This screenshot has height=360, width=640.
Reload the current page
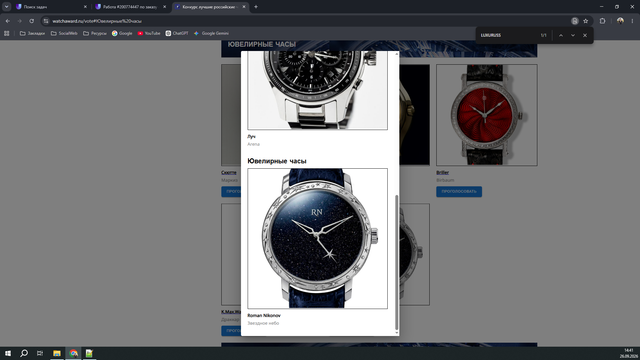click(x=31, y=21)
